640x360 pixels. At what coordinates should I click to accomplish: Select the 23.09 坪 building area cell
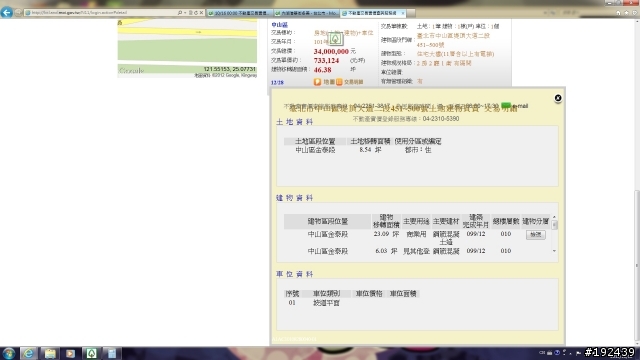386,234
